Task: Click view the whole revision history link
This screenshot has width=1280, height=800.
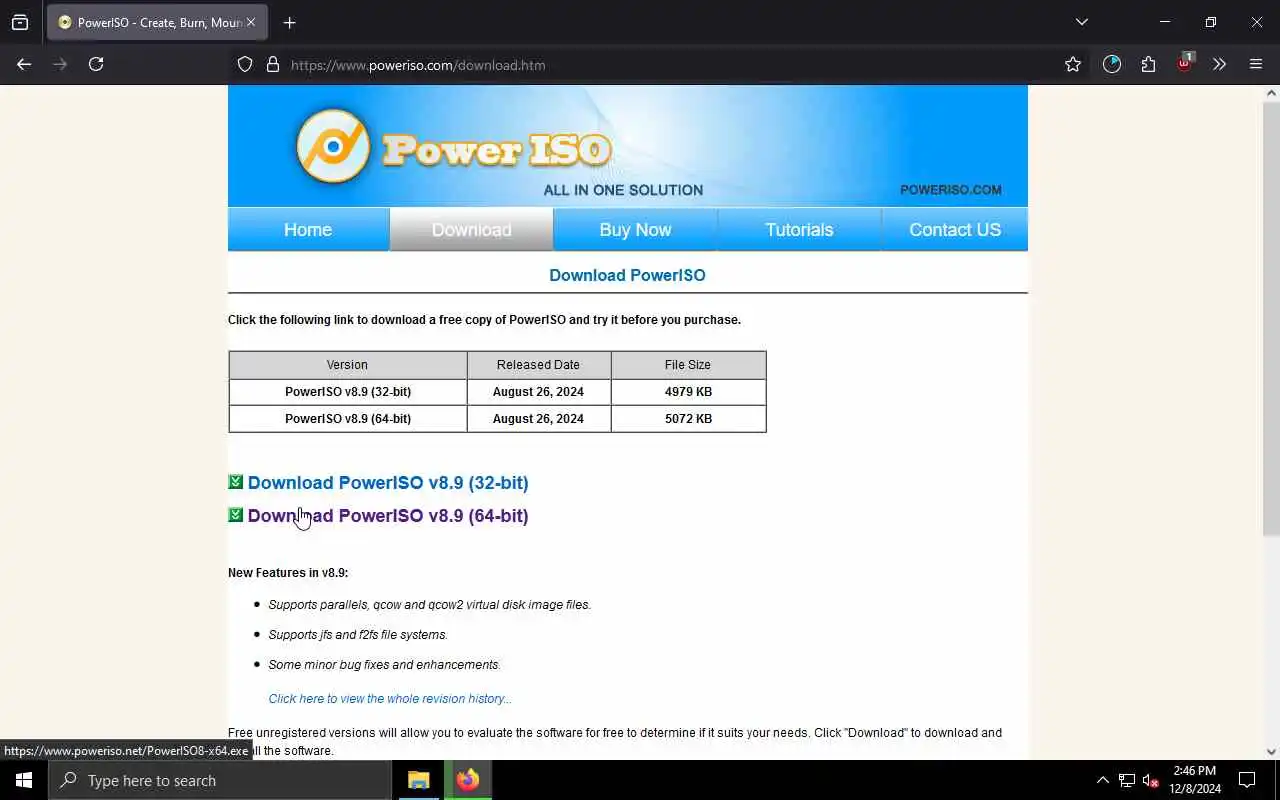Action: 390,699
